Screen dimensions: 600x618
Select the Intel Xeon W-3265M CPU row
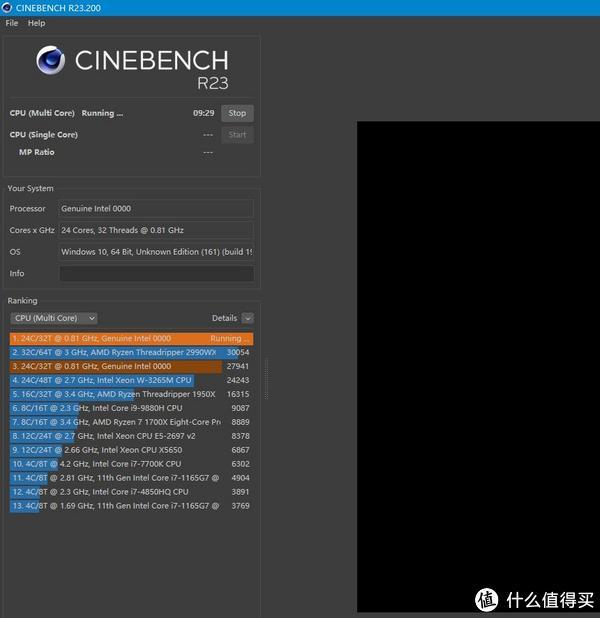[x=132, y=380]
